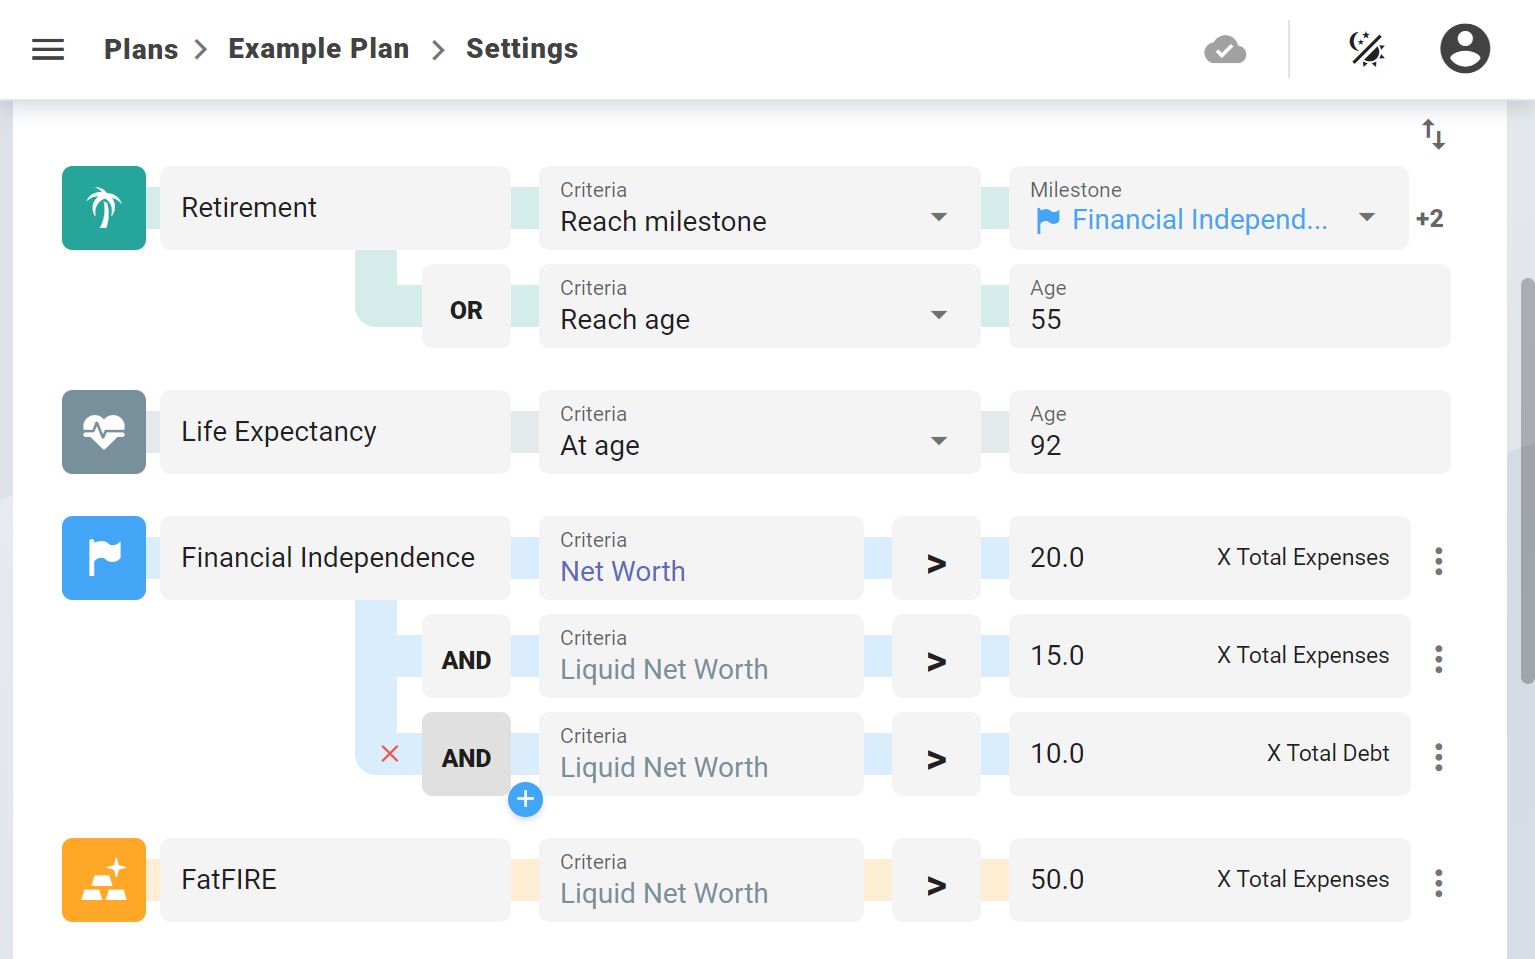Toggle the highlighted AND operator on the Total Debt row
This screenshot has height=959, width=1535.
[x=466, y=756]
